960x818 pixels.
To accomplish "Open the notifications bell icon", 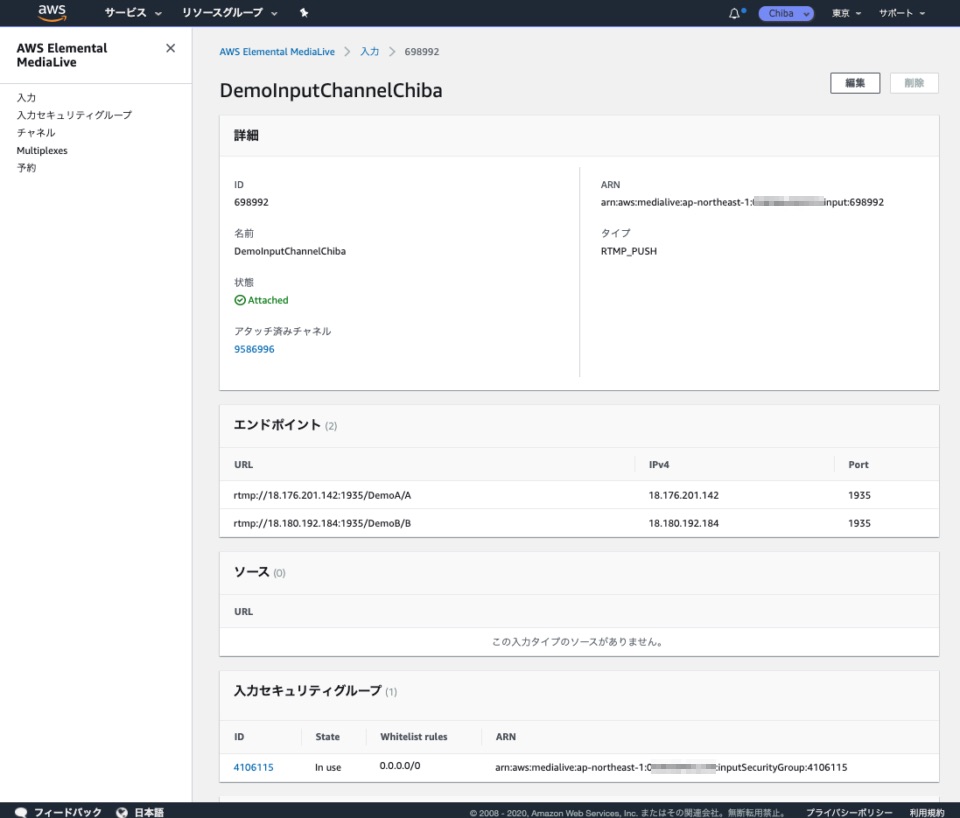I will [734, 13].
